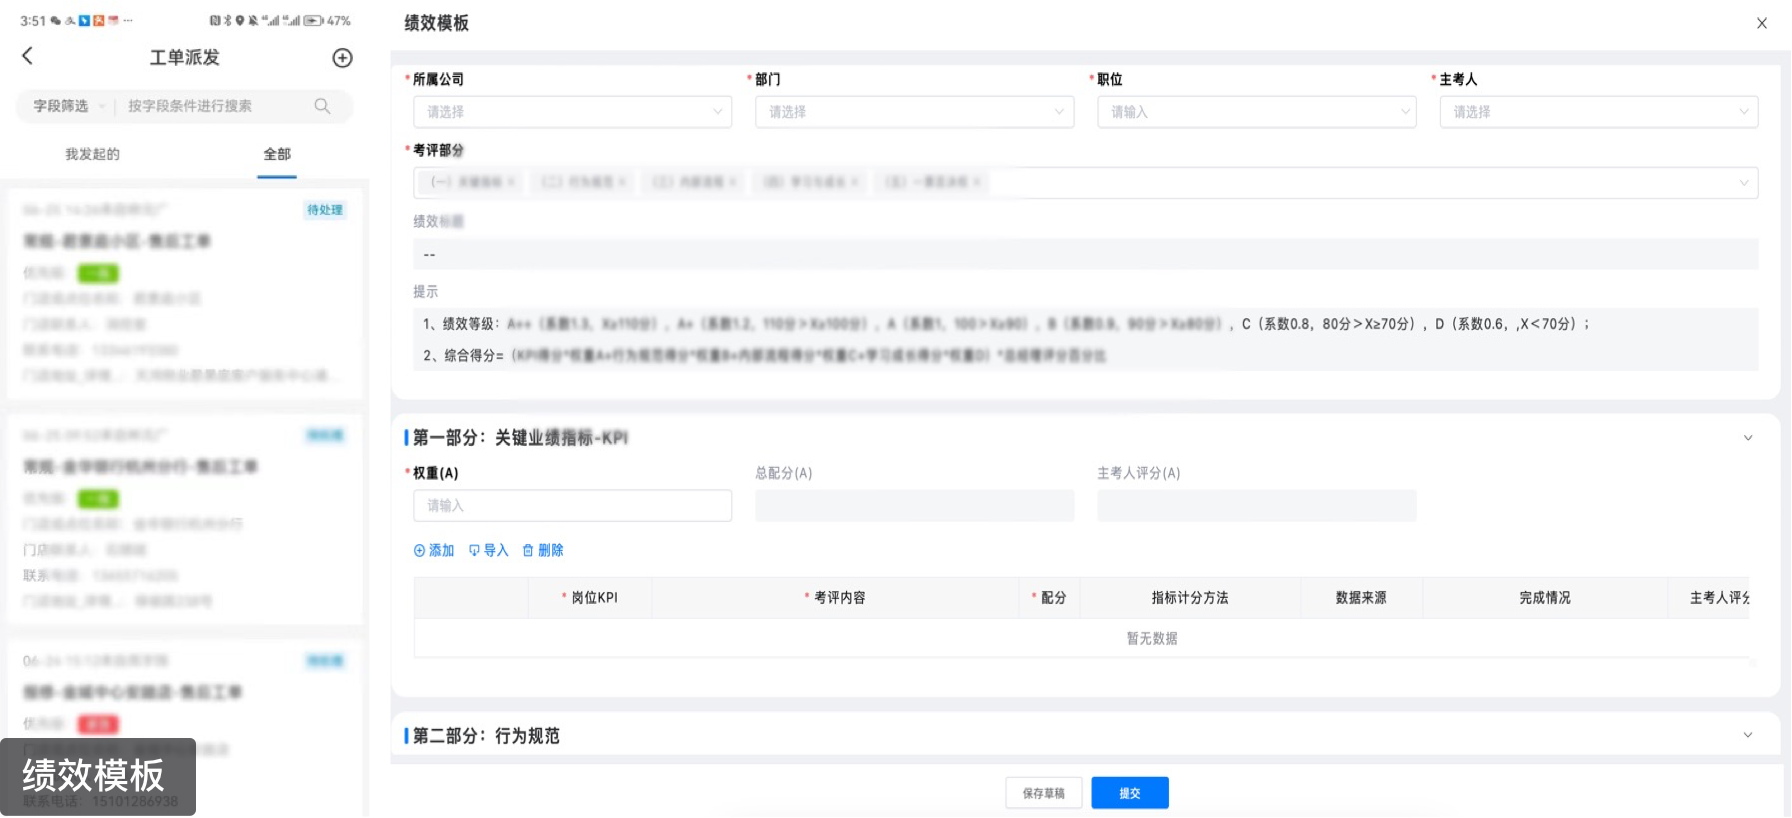Image resolution: width=1792 pixels, height=818 pixels.
Task: Click the search magnifier icon
Action: 322,106
